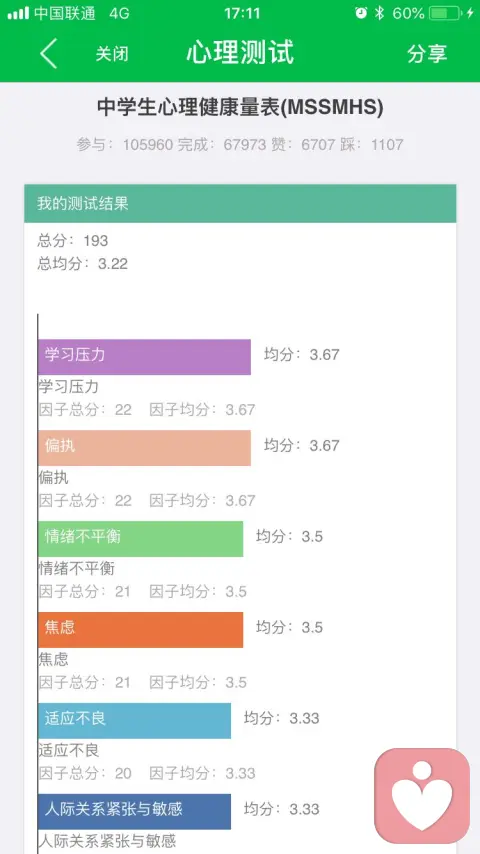Open the 分享 share option
The image size is (480, 854).
(427, 53)
